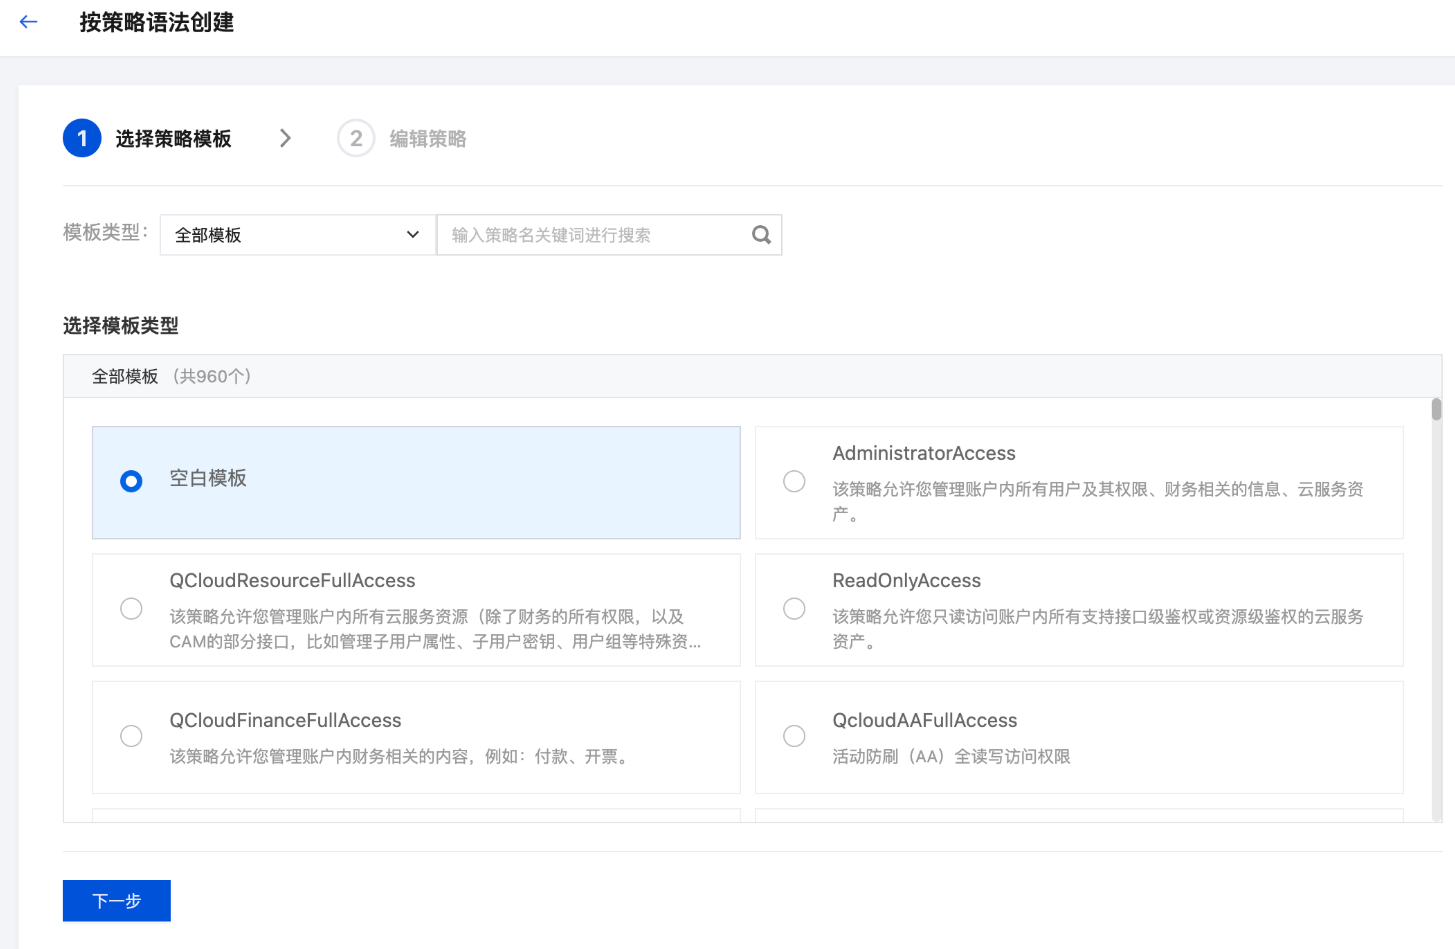Select the 空白模板 radio button
The width and height of the screenshot is (1455, 949).
click(131, 482)
